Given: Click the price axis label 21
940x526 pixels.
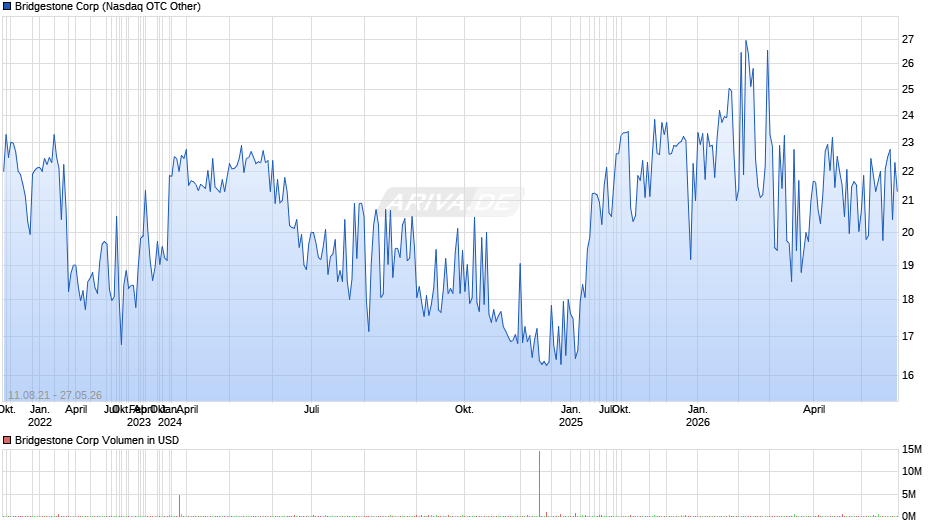Looking at the screenshot, I should (x=908, y=200).
